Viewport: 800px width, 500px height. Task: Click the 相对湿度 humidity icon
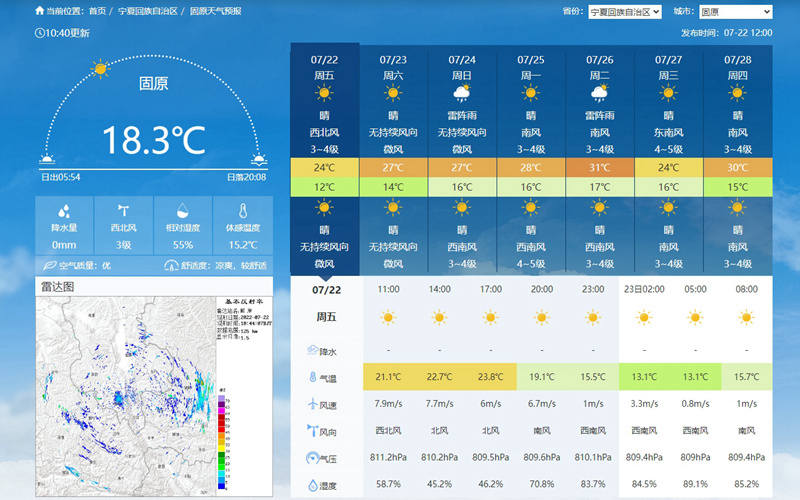click(183, 212)
